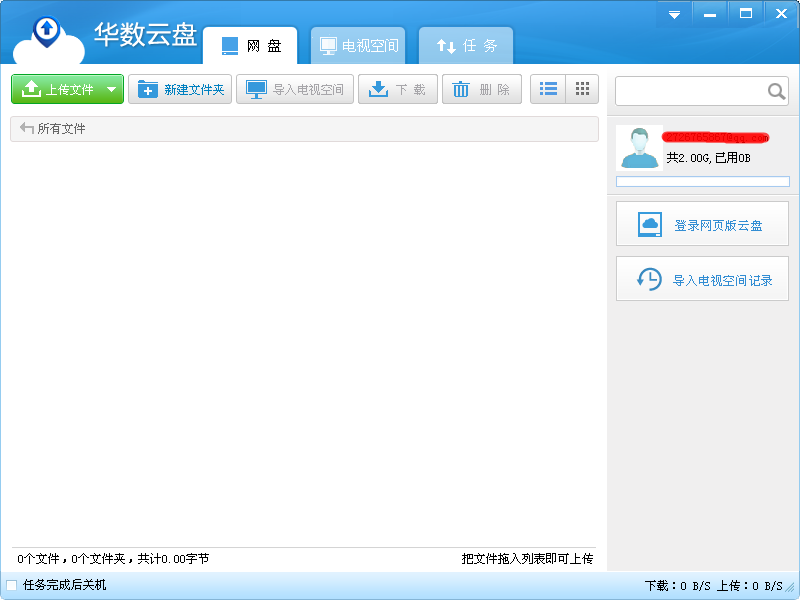Click the 华数云盘 cloud logo

48,41
